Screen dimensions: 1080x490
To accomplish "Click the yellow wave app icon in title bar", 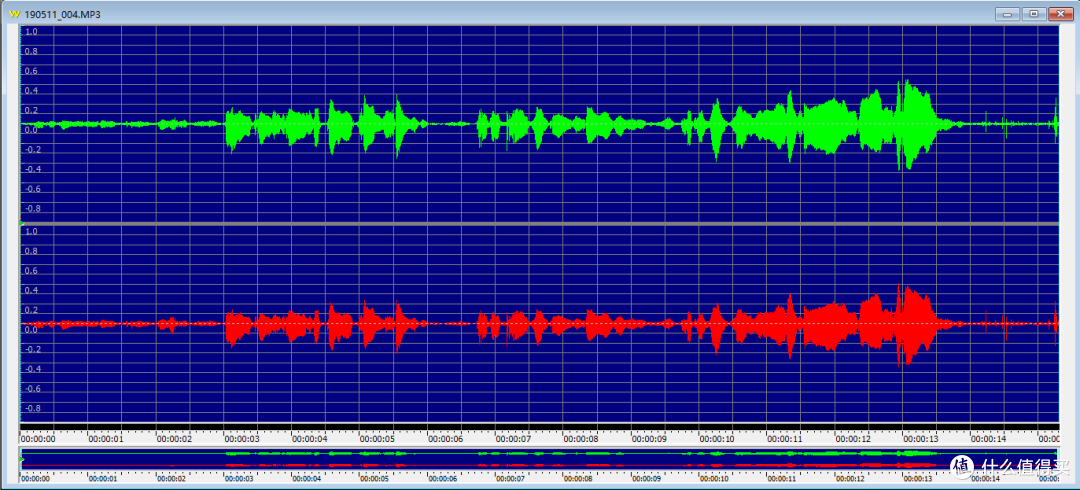I will [14, 14].
